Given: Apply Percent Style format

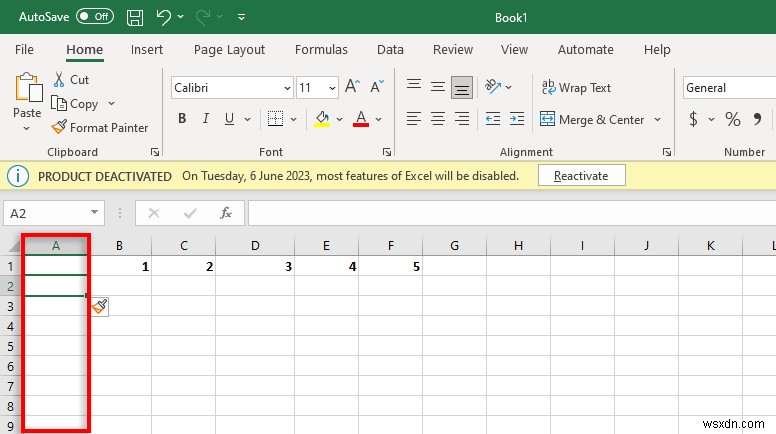Looking at the screenshot, I should click(732, 119).
